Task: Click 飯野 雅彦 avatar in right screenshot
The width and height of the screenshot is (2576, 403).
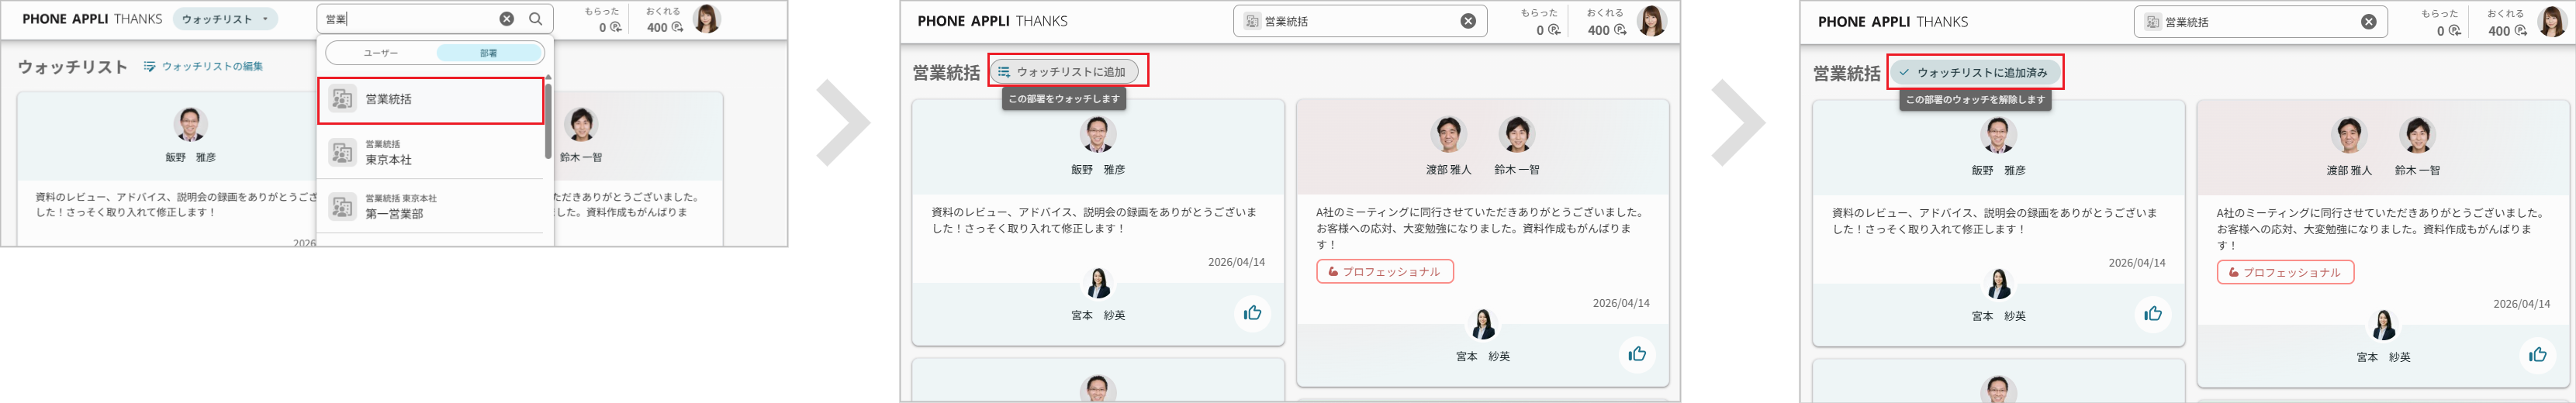Action: pos(1999,135)
